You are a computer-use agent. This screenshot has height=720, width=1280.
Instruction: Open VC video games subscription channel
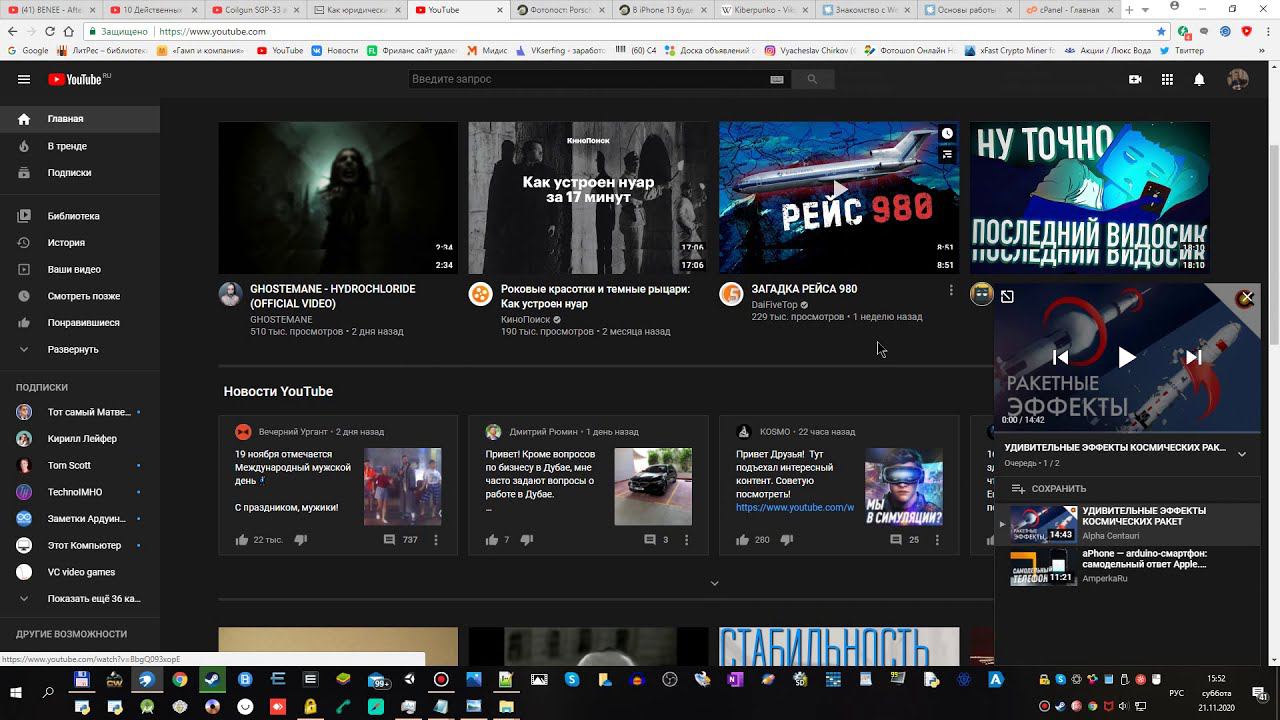tap(80, 572)
